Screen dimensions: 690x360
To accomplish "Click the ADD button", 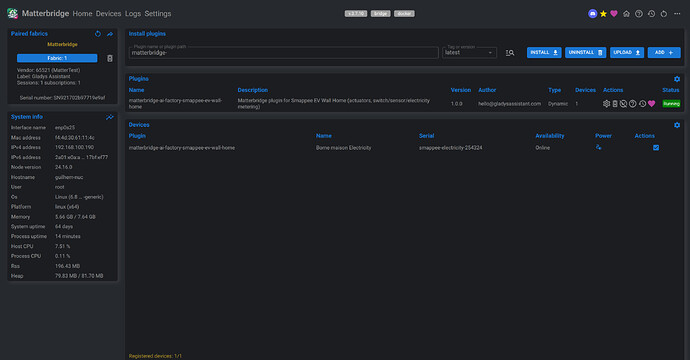I will coord(664,52).
